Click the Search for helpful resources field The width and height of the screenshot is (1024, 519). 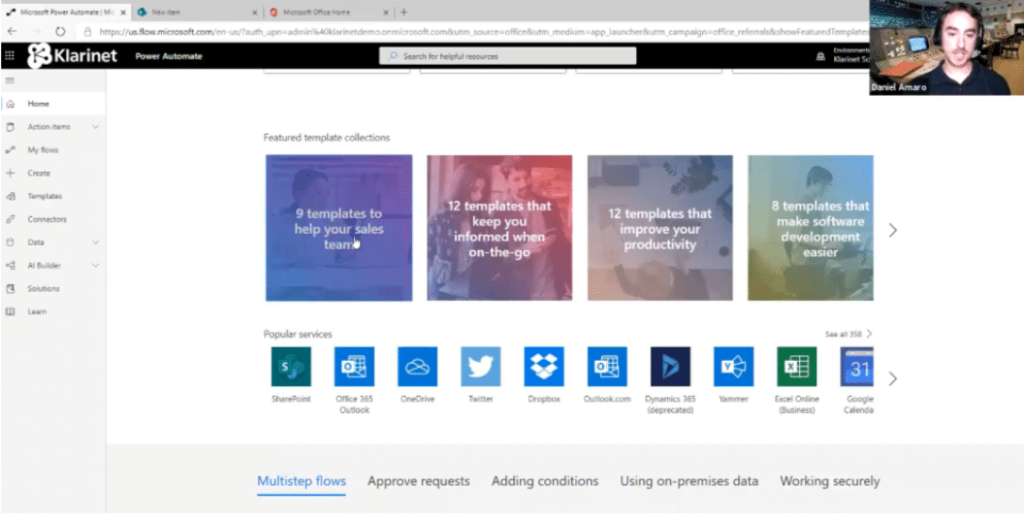[x=507, y=56]
